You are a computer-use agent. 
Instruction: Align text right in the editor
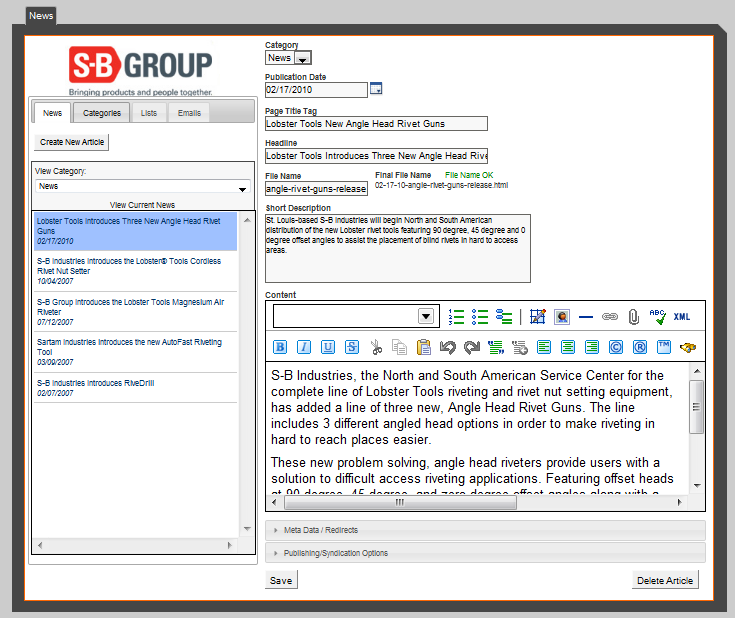[592, 347]
